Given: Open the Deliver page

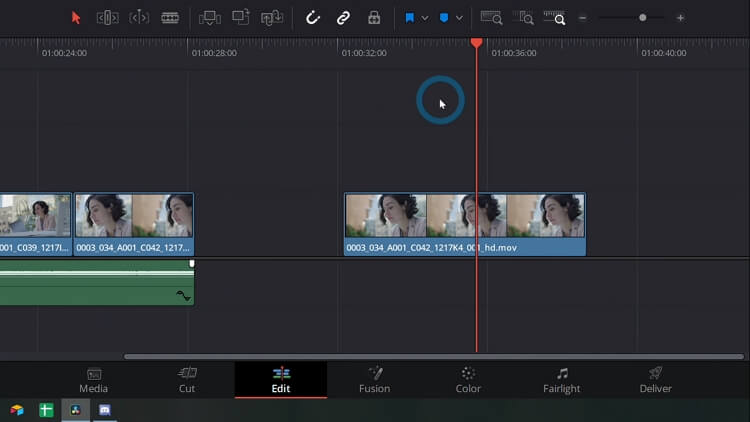Looking at the screenshot, I should 655,380.
